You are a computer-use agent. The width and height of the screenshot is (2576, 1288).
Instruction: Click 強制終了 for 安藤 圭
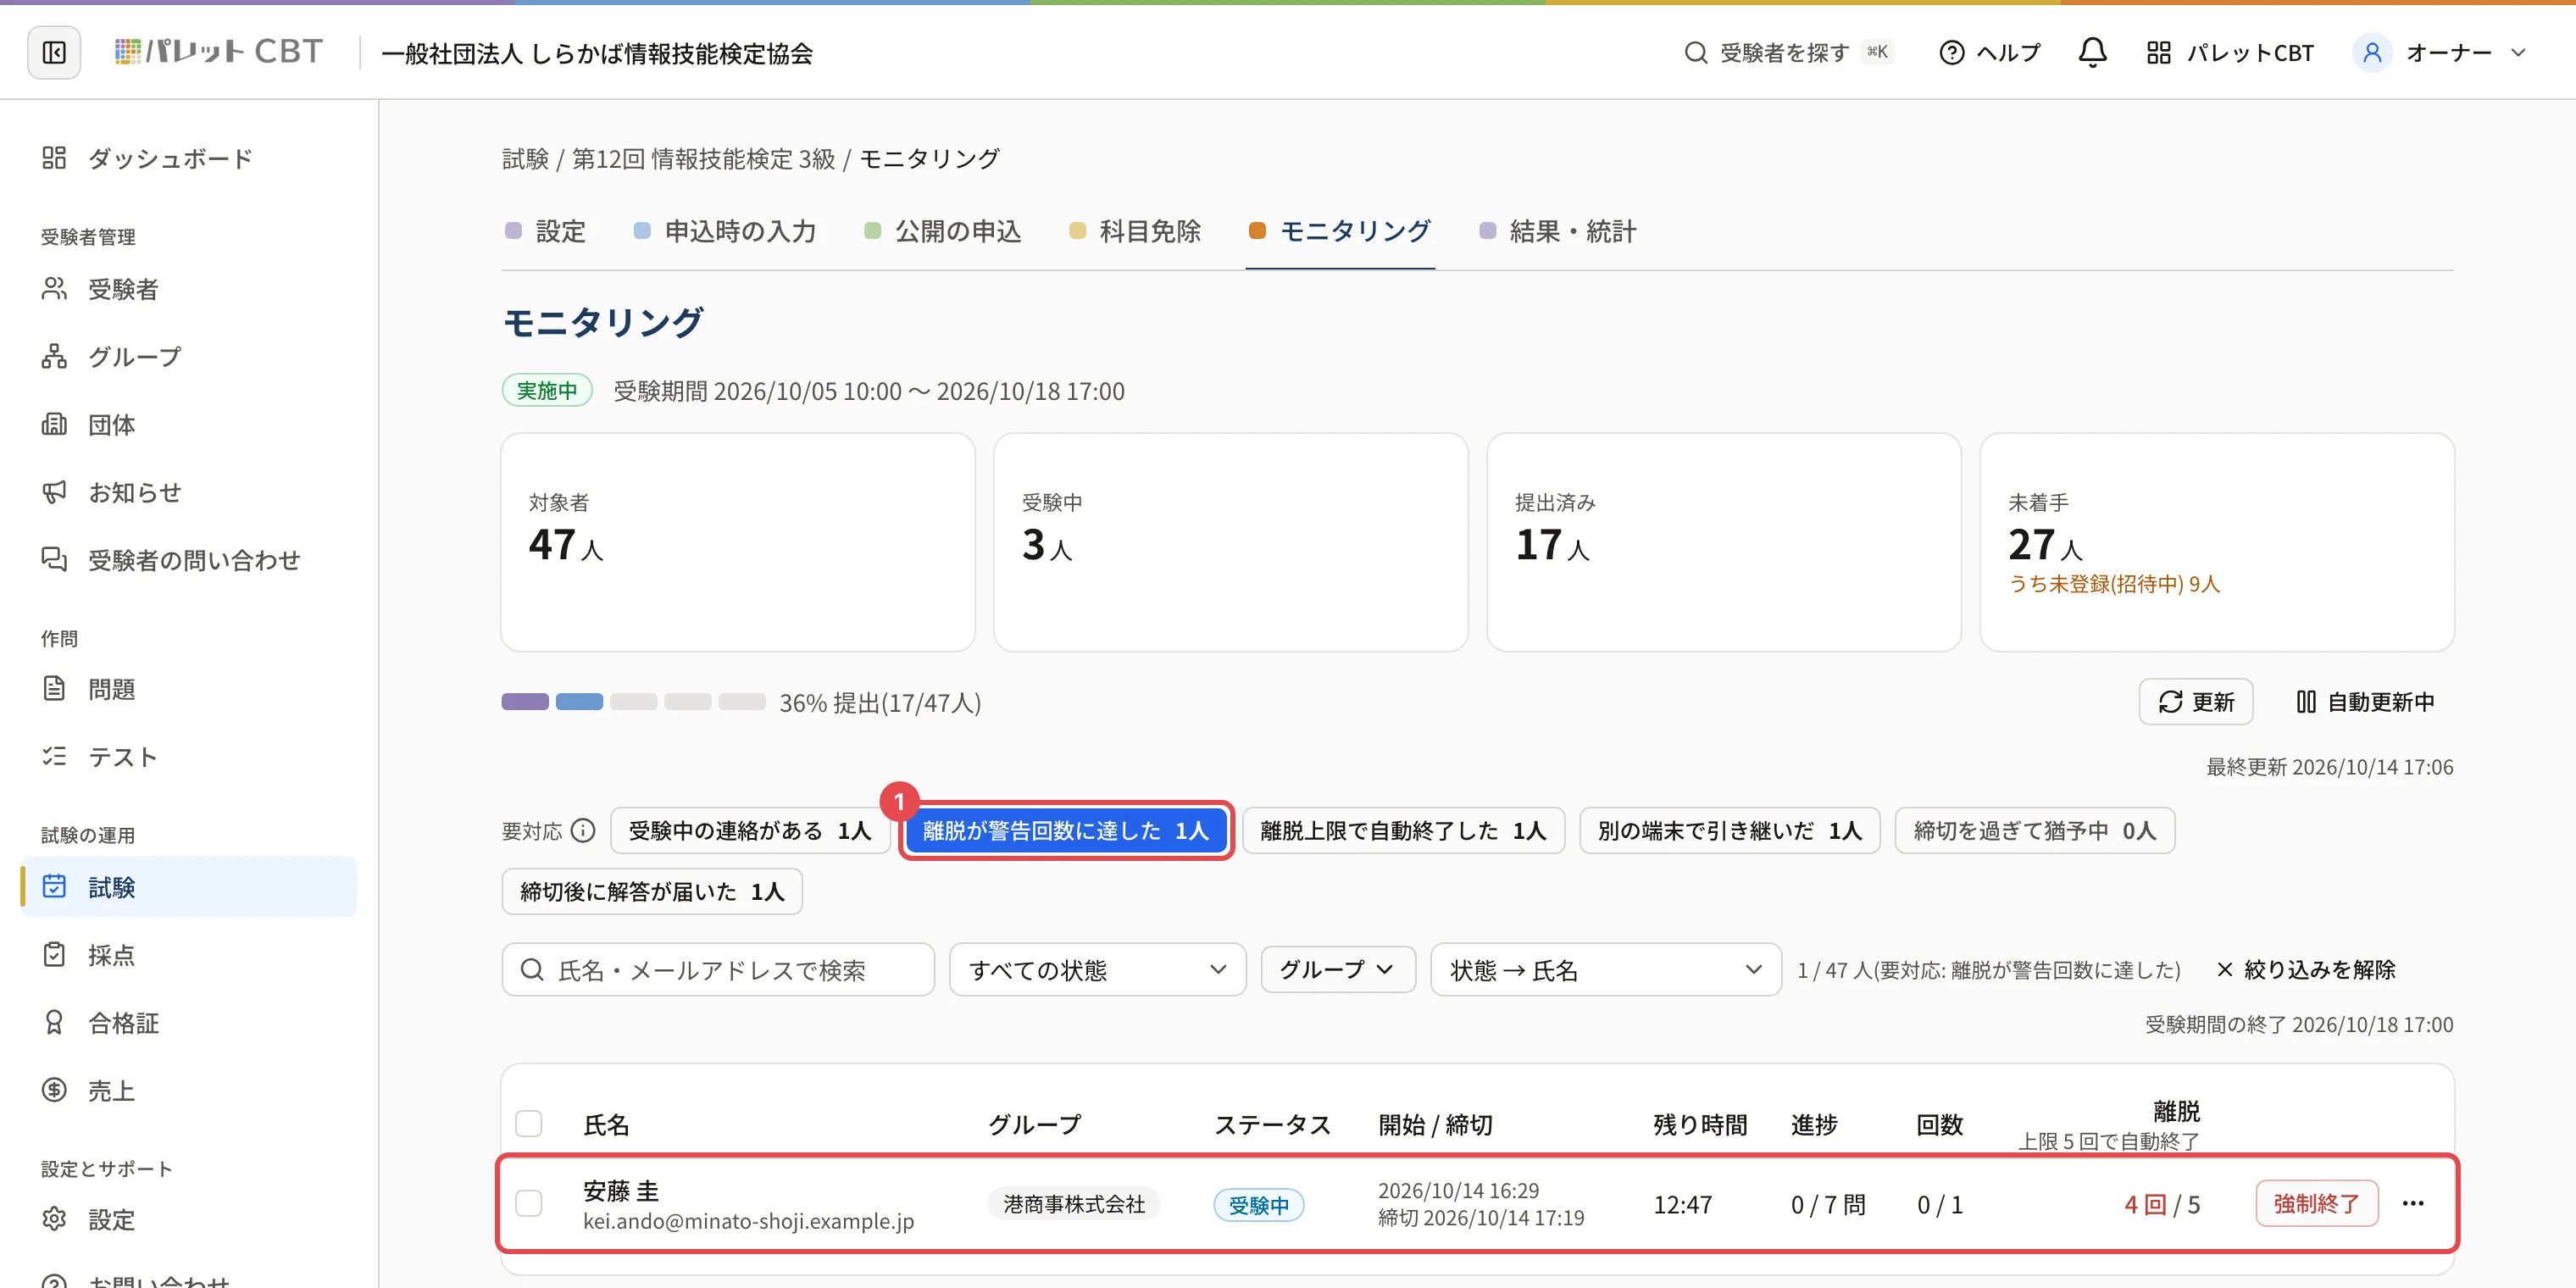point(2316,1203)
